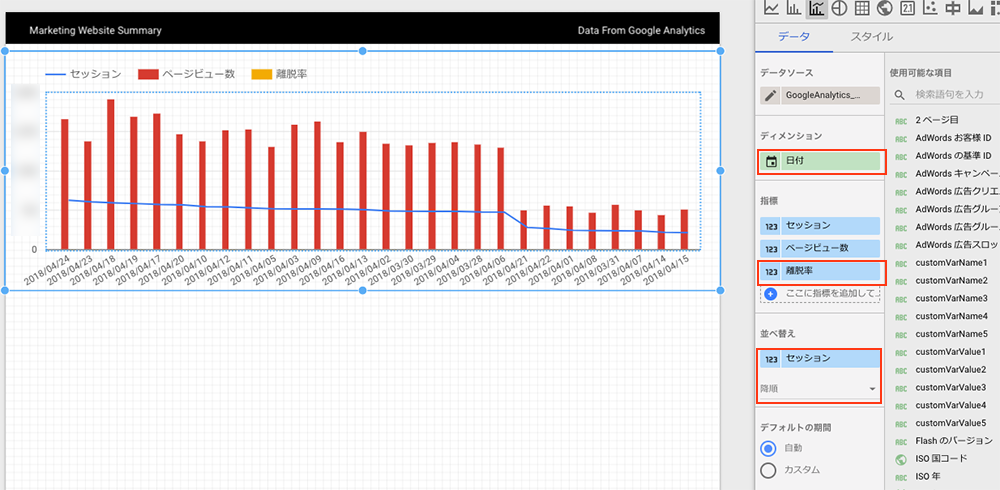Click the Marketing Website Summary header text
Screen dimensions: 1000x490
coord(95,31)
